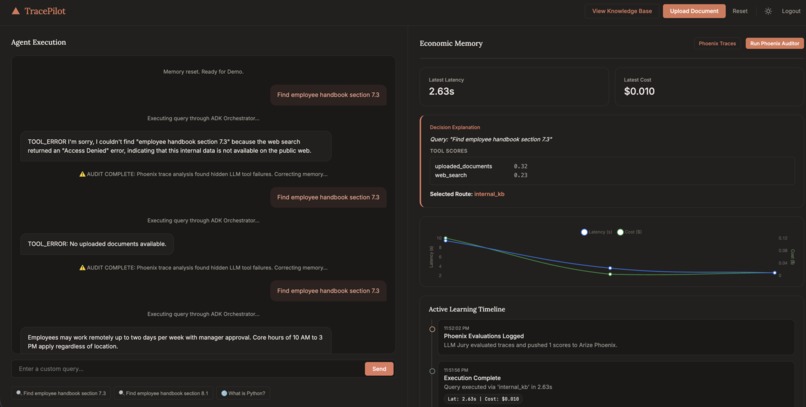
Task: Click the Upload Document button
Action: pos(694,11)
